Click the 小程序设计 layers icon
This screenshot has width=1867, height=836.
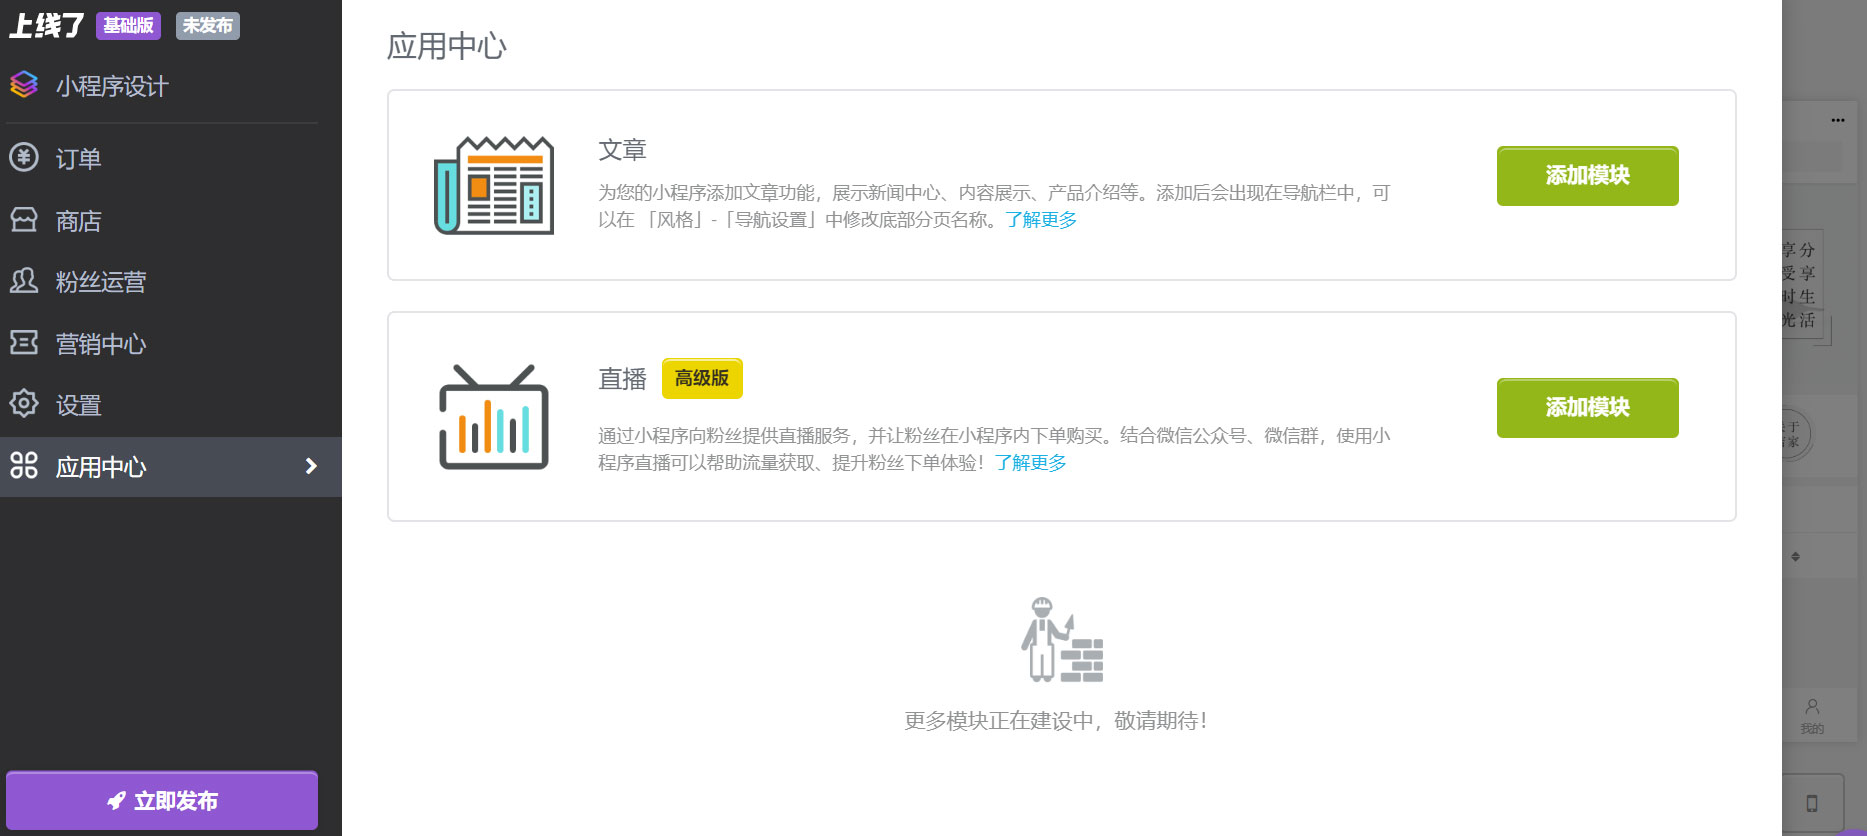click(24, 85)
